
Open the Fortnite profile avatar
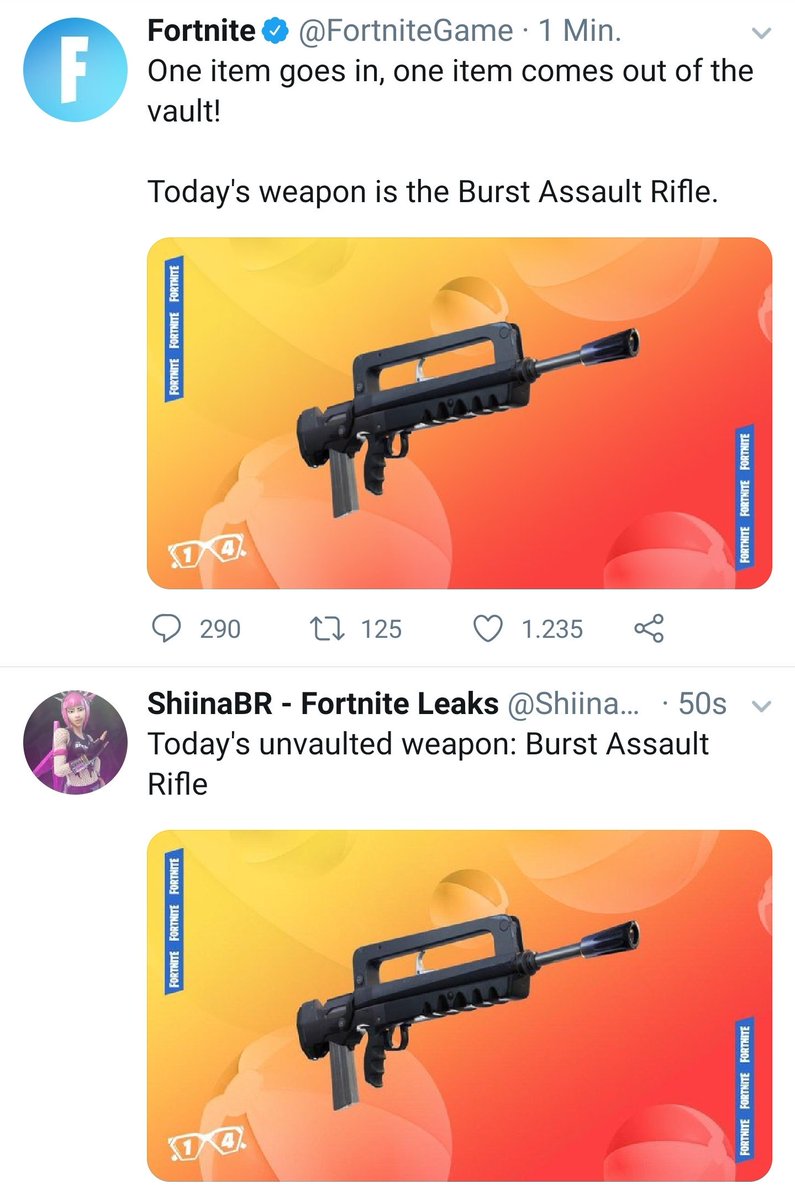[x=75, y=69]
